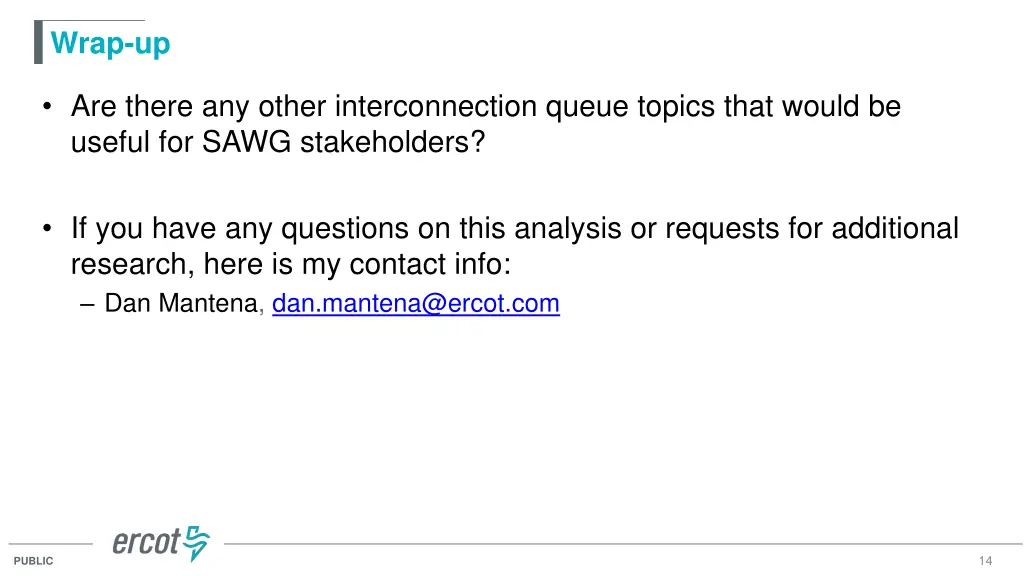Click the word SAWG in first bullet
This screenshot has width=1024, height=576.
tap(246, 142)
